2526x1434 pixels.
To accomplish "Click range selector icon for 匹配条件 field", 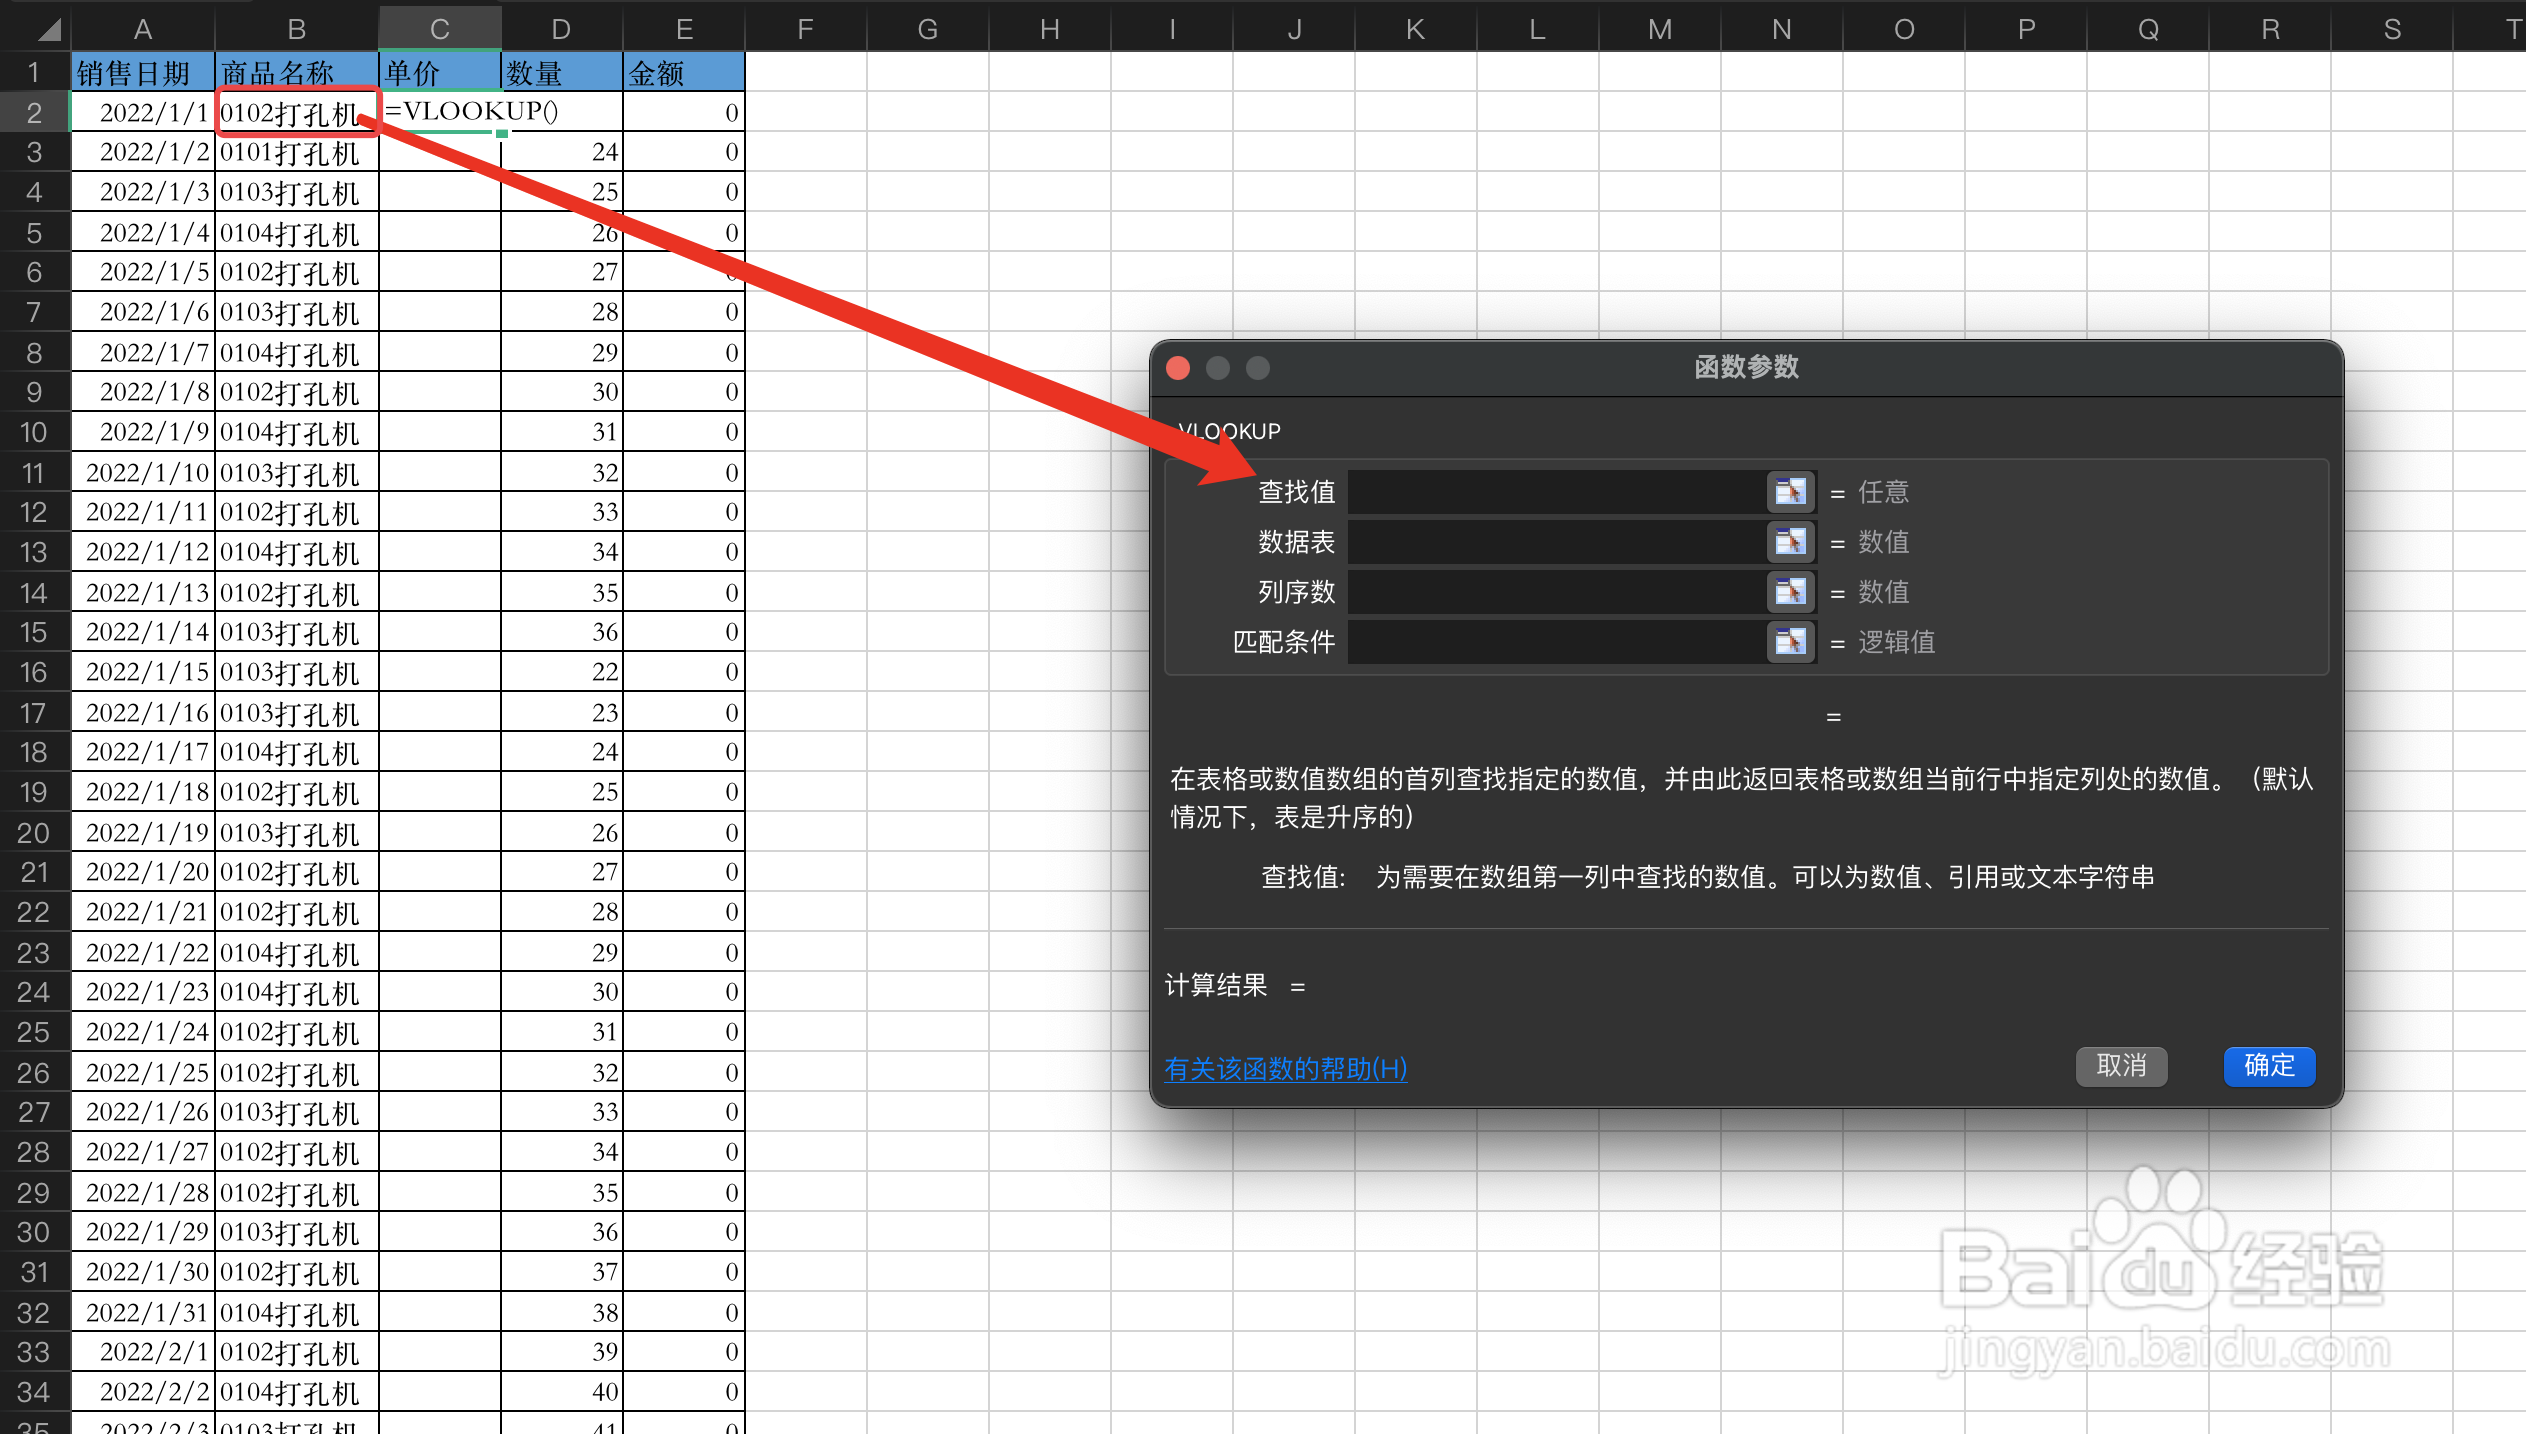I will (1790, 642).
